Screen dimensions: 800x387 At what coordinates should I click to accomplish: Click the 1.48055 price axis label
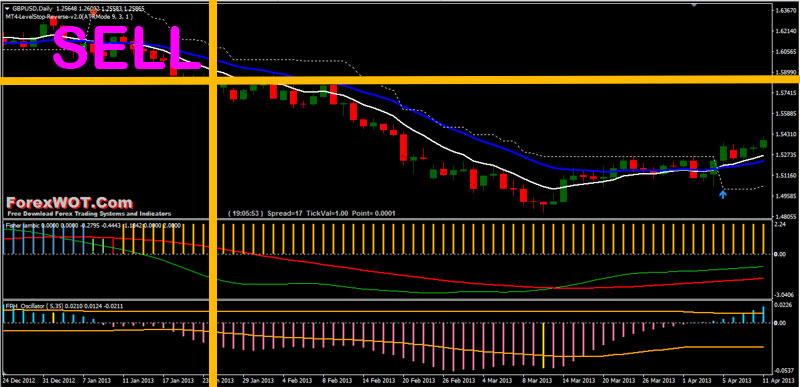pos(786,216)
